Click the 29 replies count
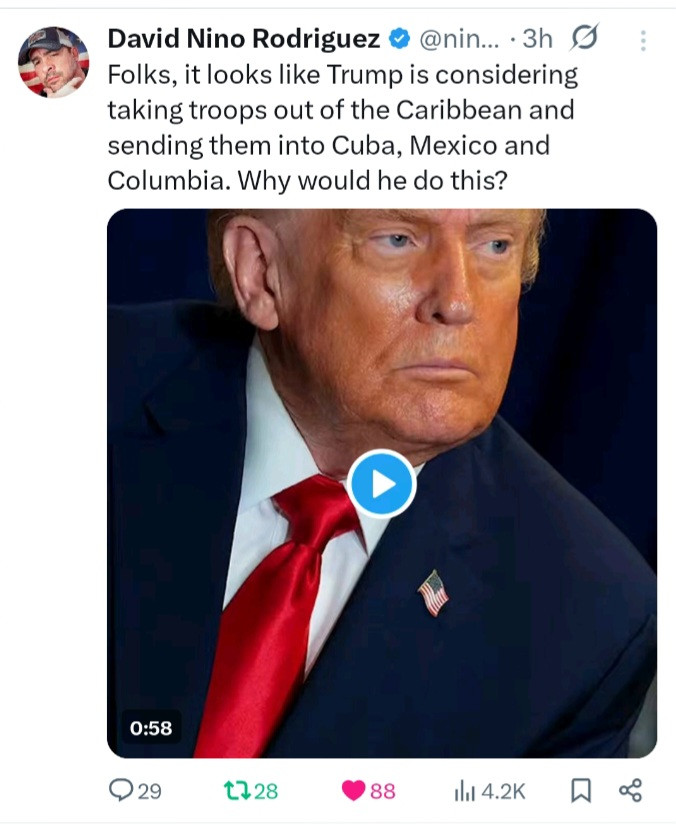676x825 pixels. click(x=149, y=791)
